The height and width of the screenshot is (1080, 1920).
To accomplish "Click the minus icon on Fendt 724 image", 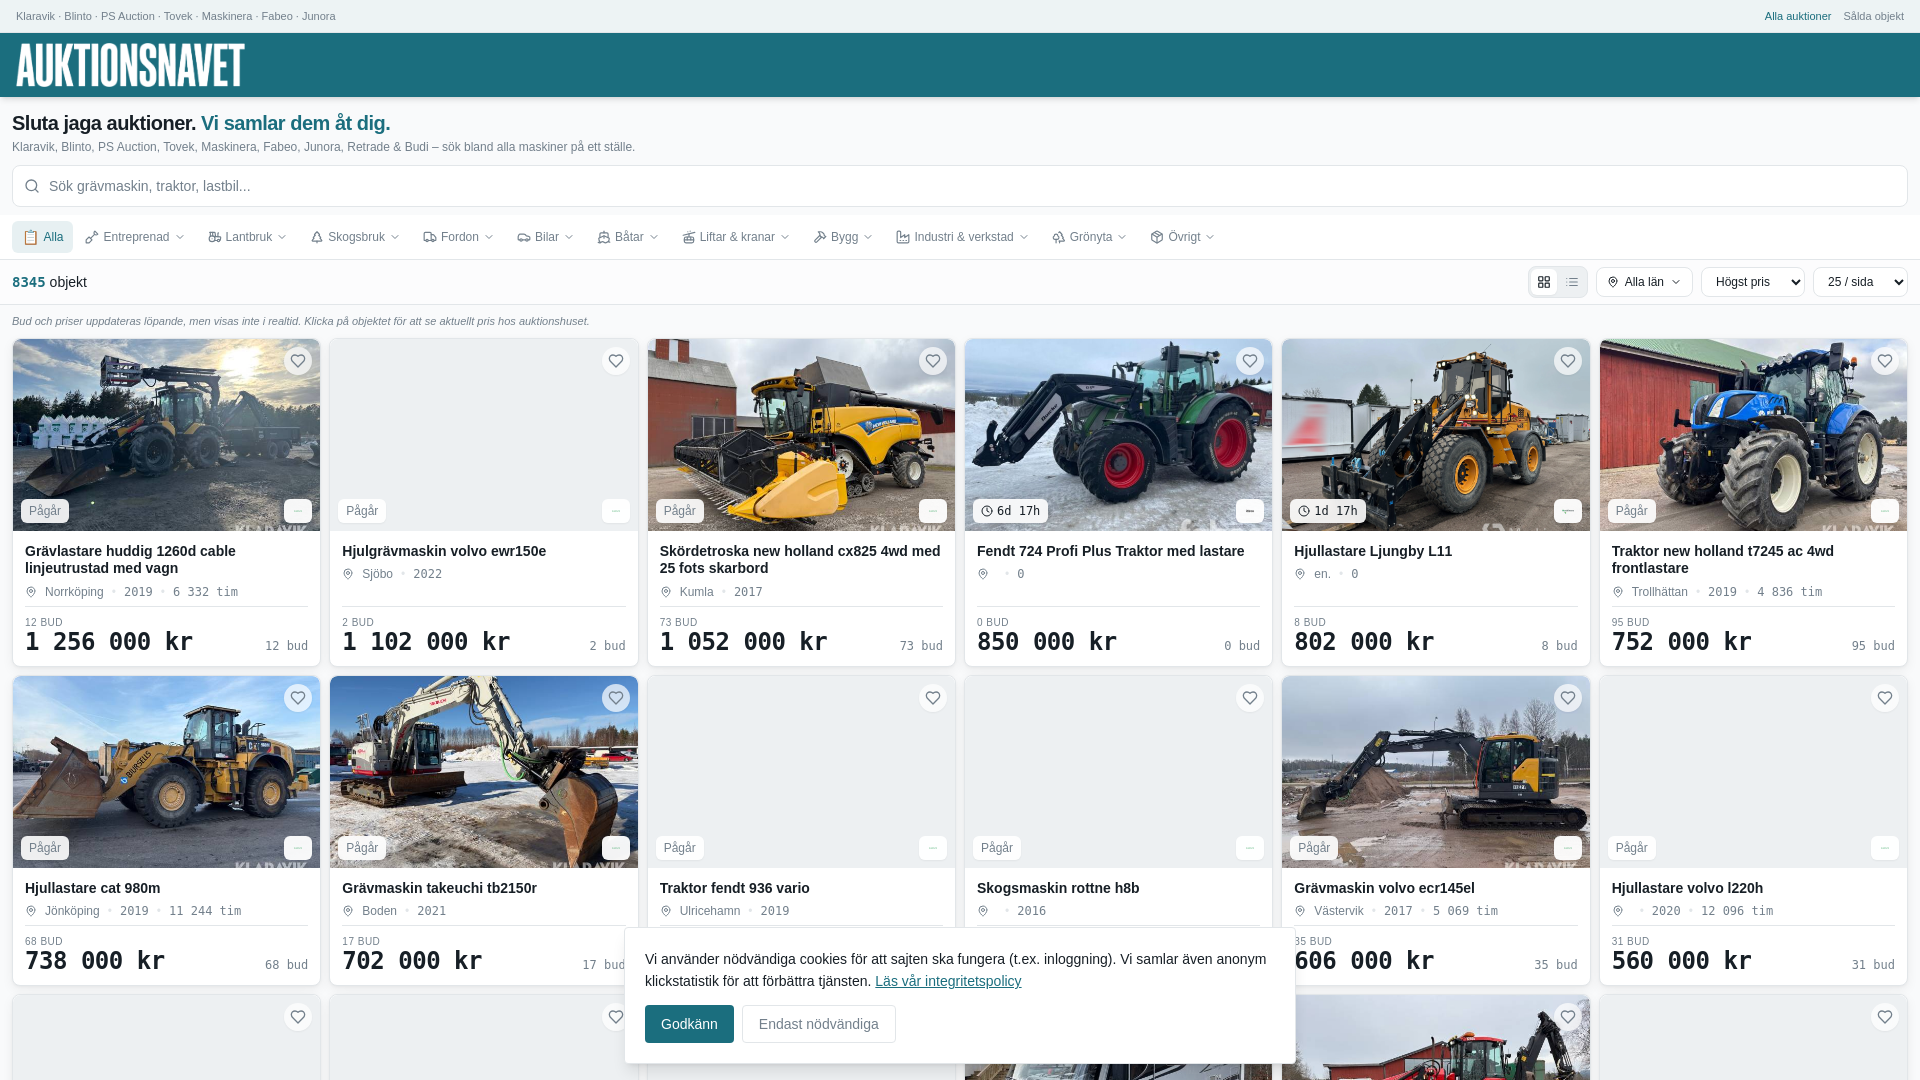I will coord(1250,511).
